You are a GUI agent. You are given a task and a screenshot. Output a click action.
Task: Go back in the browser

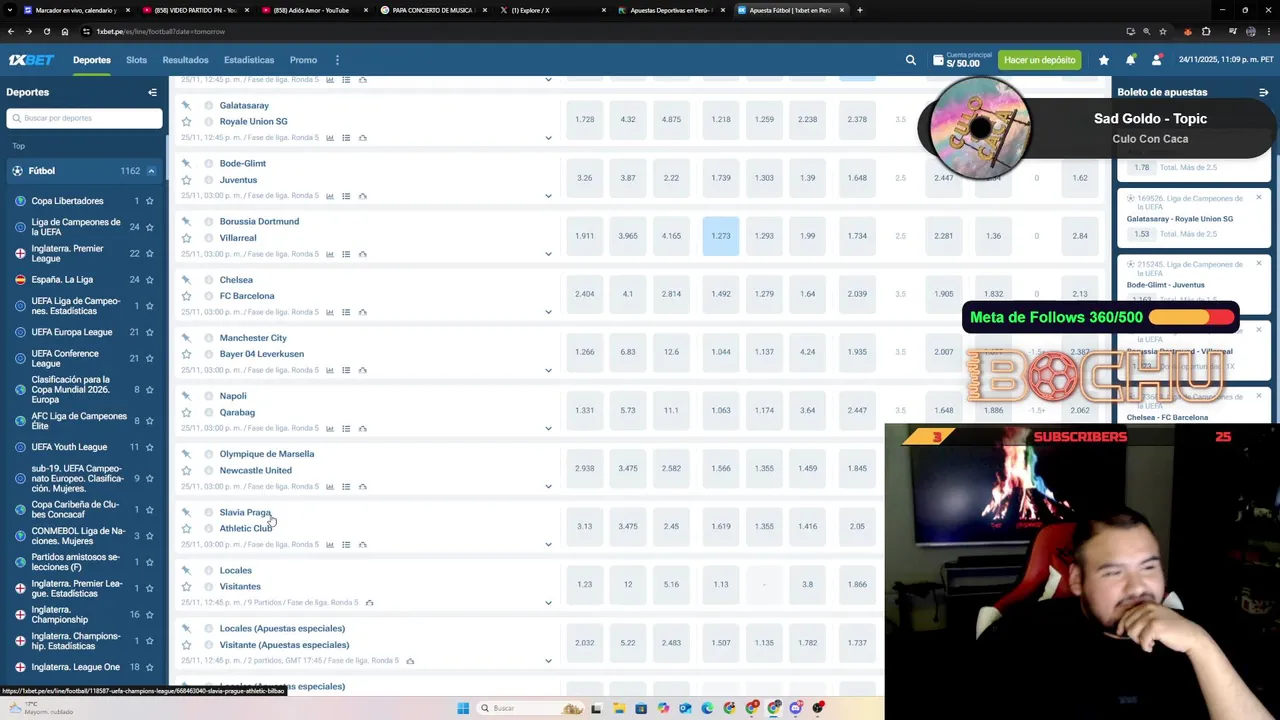11,31
